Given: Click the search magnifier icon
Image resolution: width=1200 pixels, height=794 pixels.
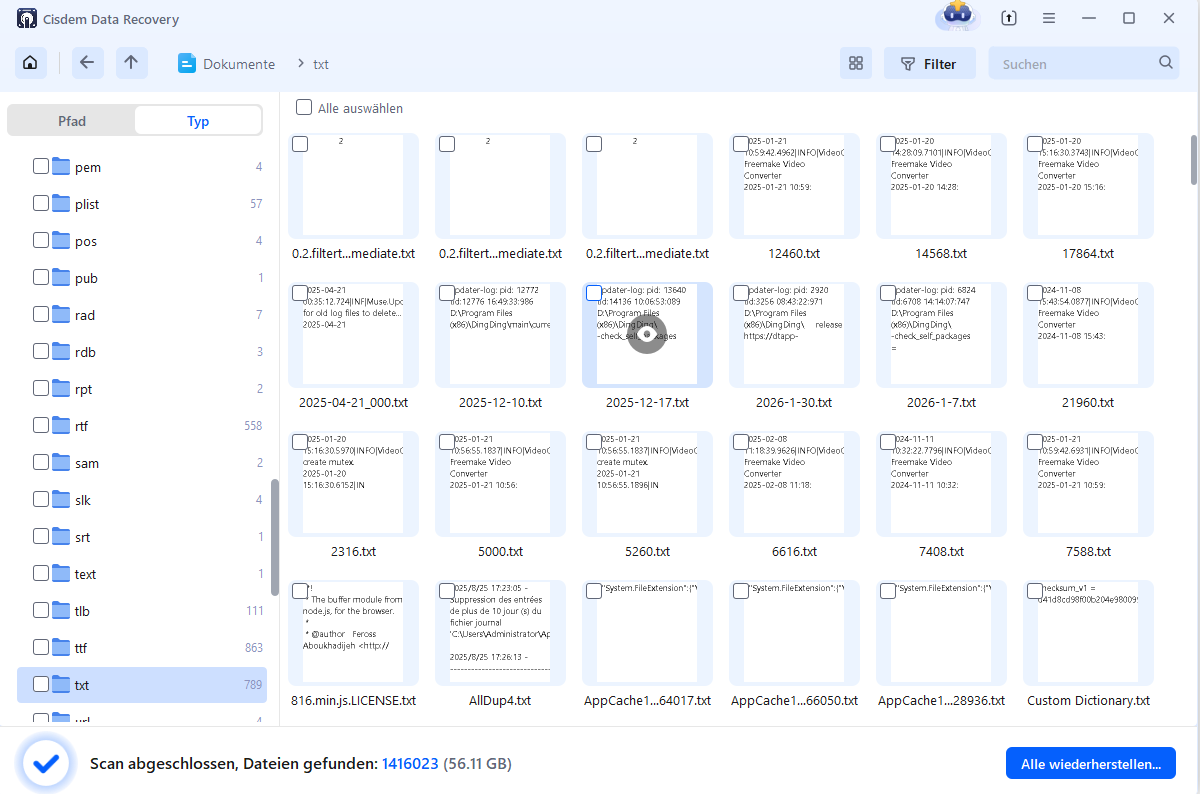Looking at the screenshot, I should pyautogui.click(x=1166, y=63).
